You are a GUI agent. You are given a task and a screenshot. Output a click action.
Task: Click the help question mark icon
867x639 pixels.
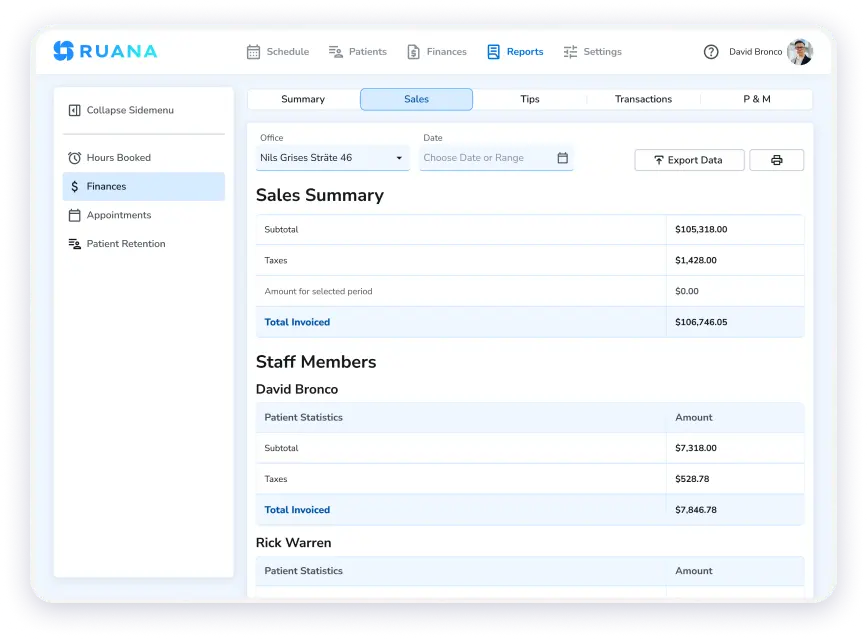click(711, 51)
